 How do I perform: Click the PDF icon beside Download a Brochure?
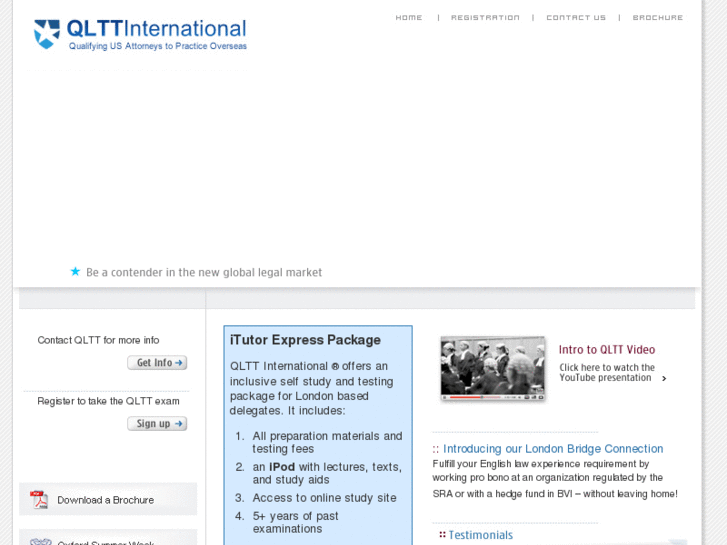(x=39, y=500)
